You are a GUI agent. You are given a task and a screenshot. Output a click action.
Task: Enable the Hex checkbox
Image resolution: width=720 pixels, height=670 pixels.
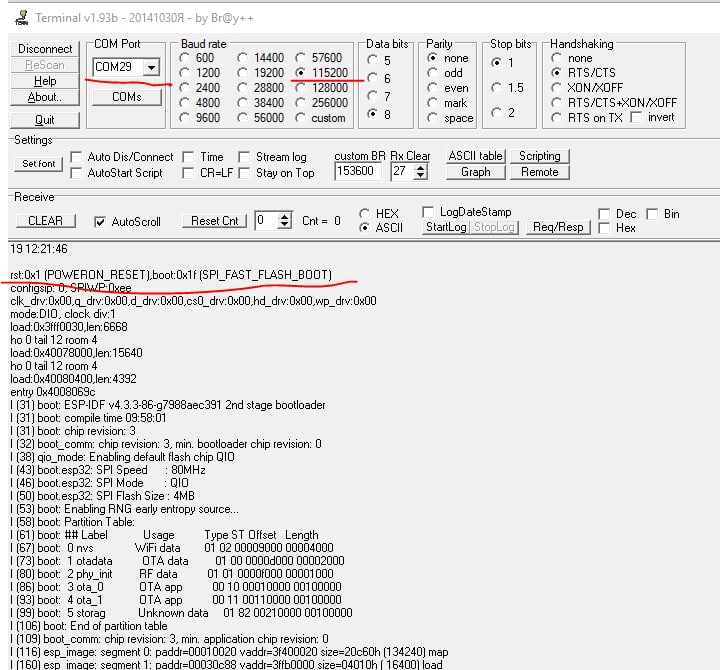(604, 228)
